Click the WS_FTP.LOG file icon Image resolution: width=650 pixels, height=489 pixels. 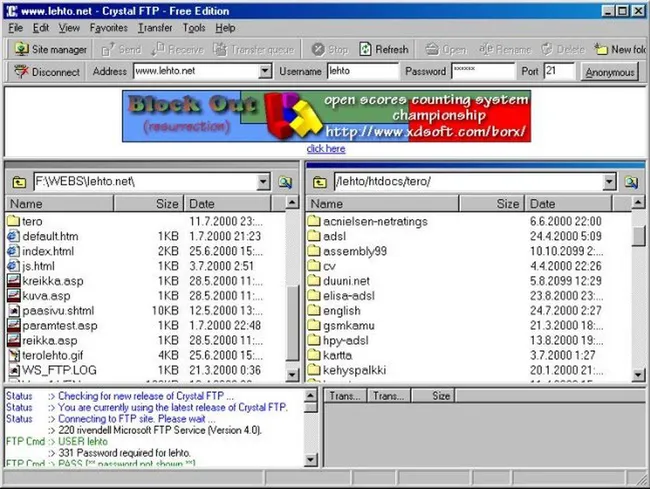[x=14, y=370]
